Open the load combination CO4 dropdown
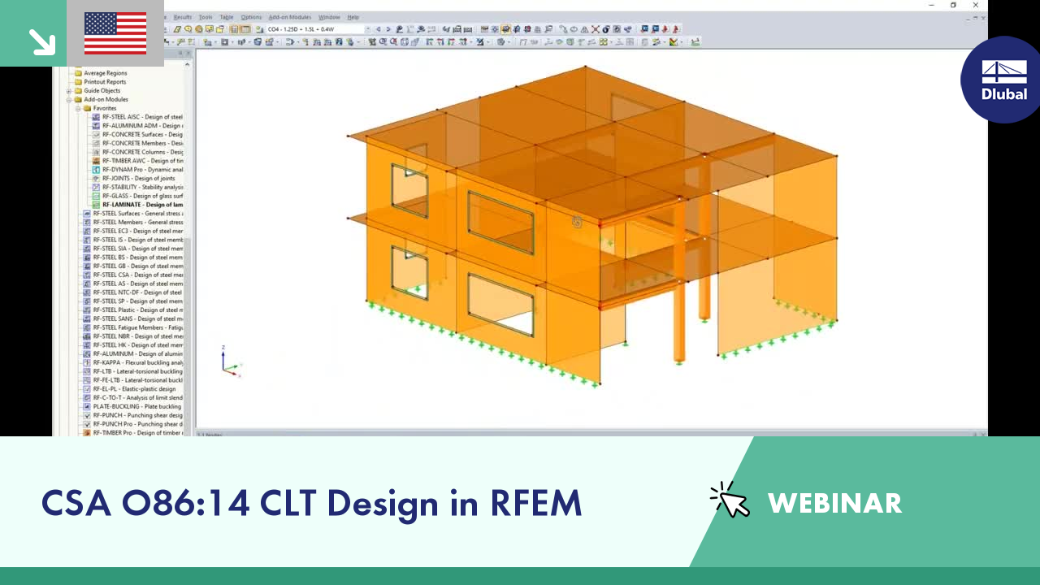This screenshot has height=585, width=1040. point(318,29)
